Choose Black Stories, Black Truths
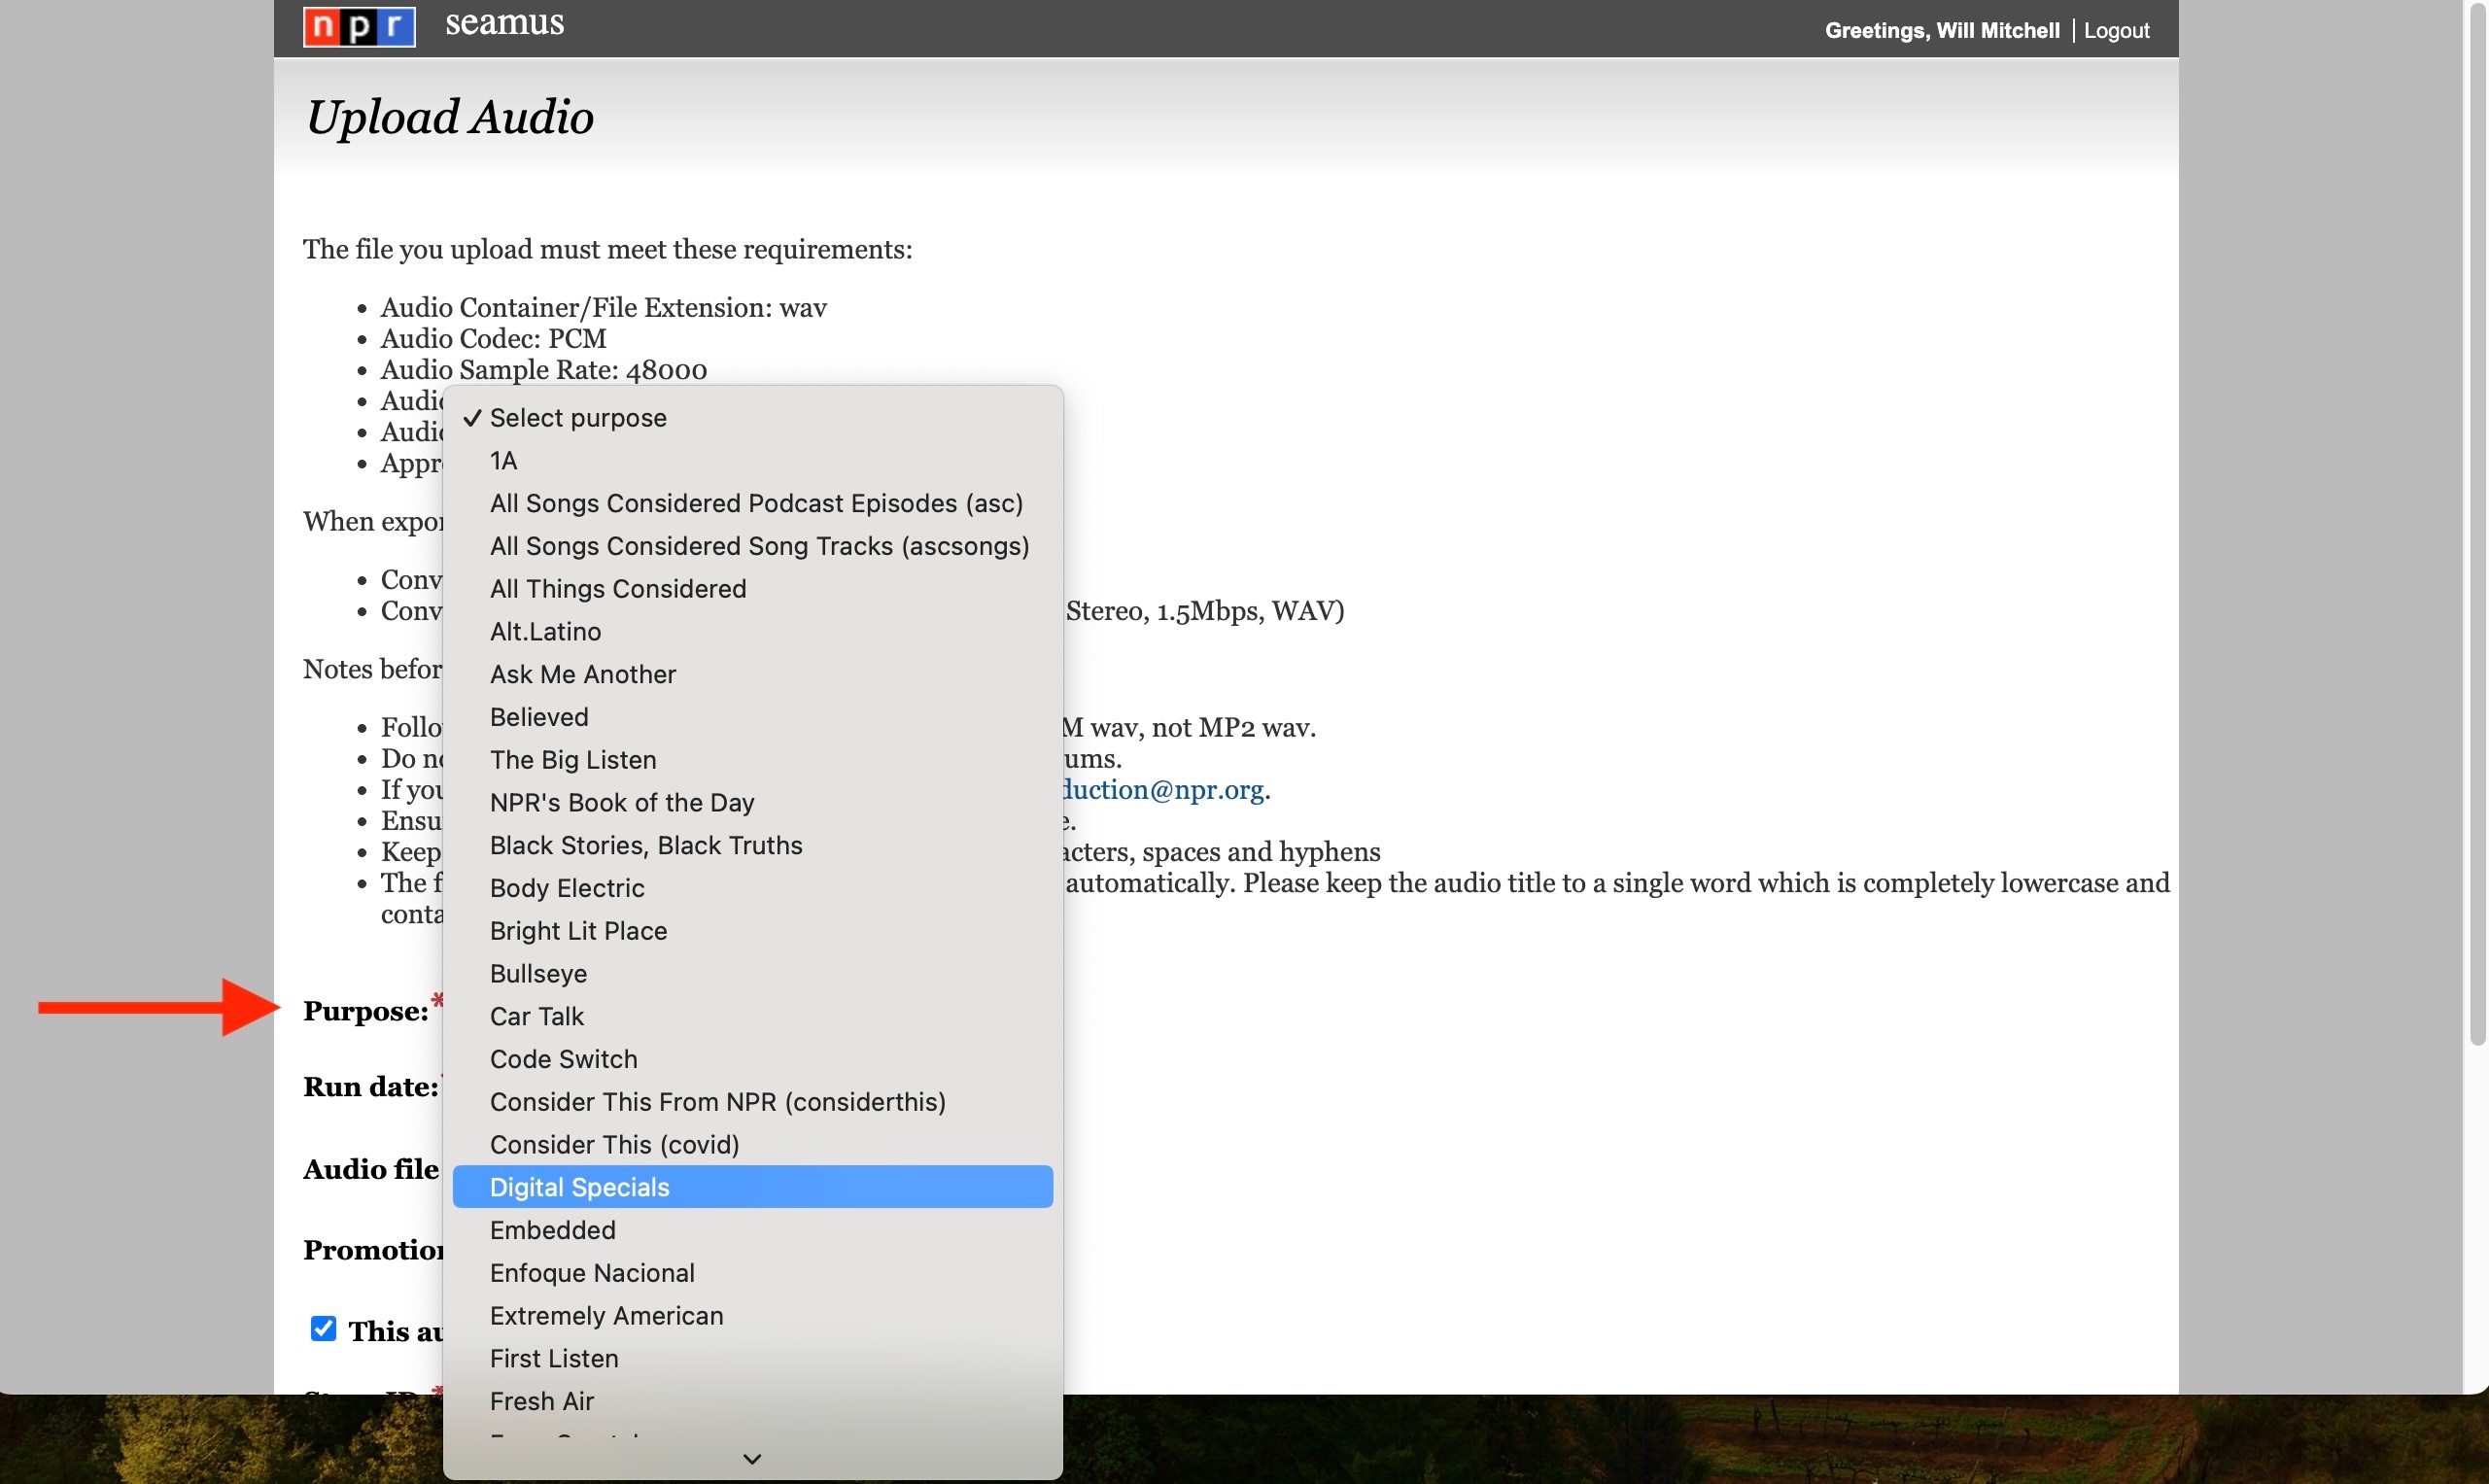2489x1484 pixels. (x=752, y=845)
